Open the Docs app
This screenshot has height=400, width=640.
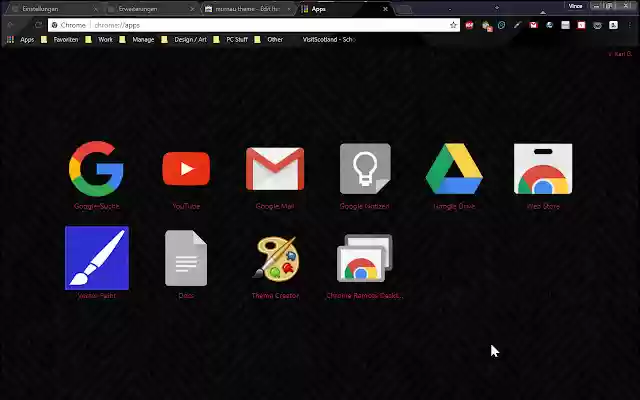tap(186, 258)
